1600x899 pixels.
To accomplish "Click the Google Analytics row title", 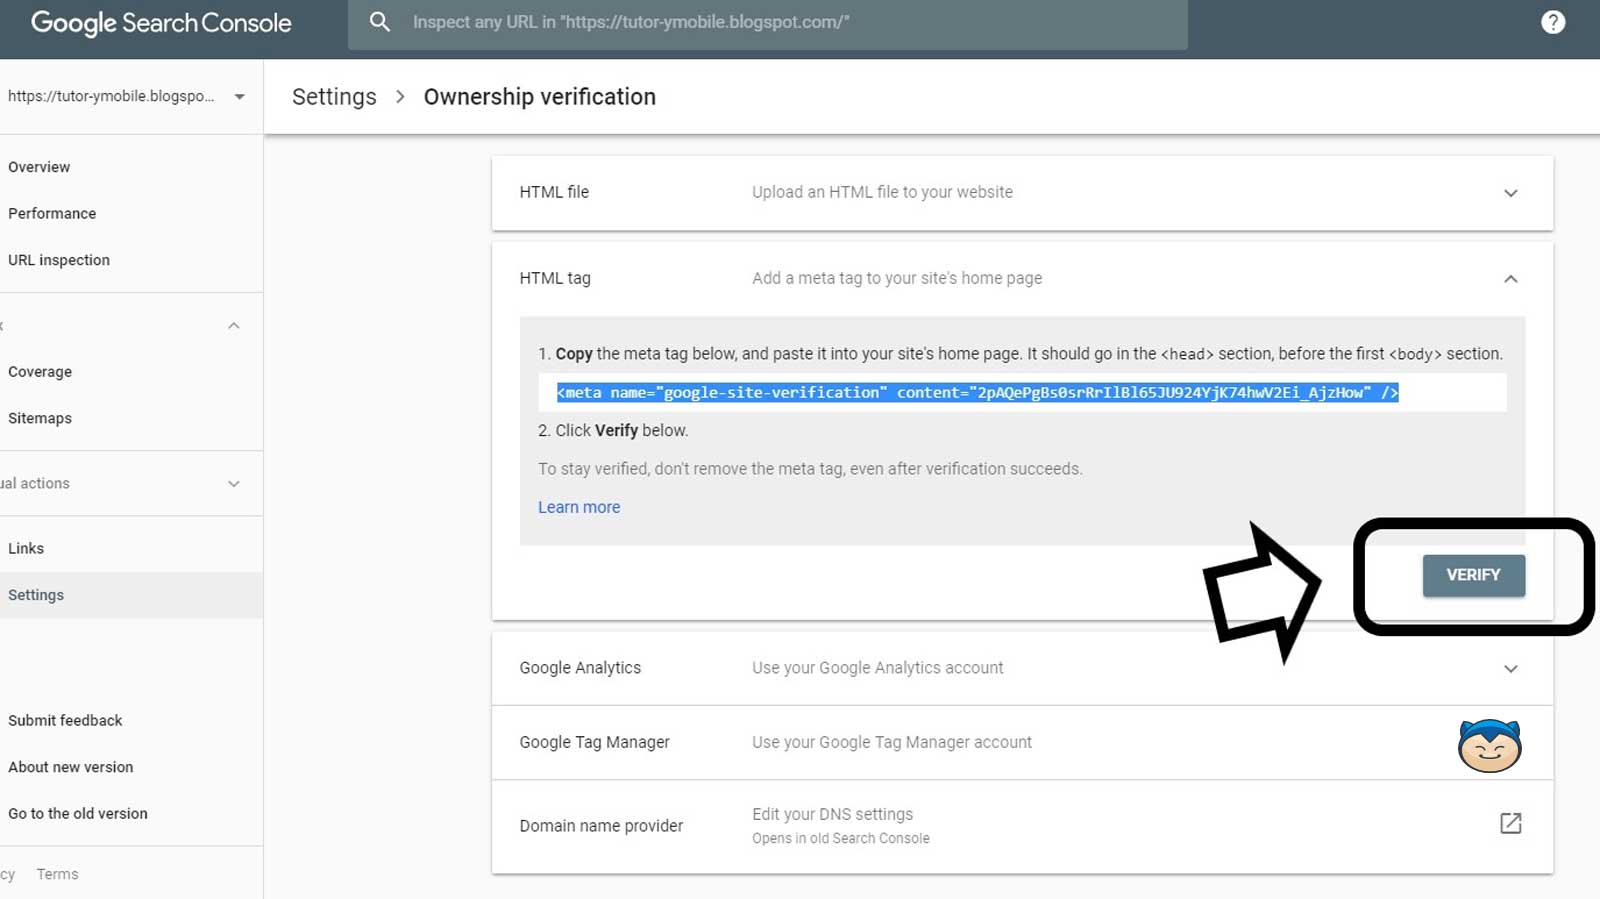I will pos(580,668).
